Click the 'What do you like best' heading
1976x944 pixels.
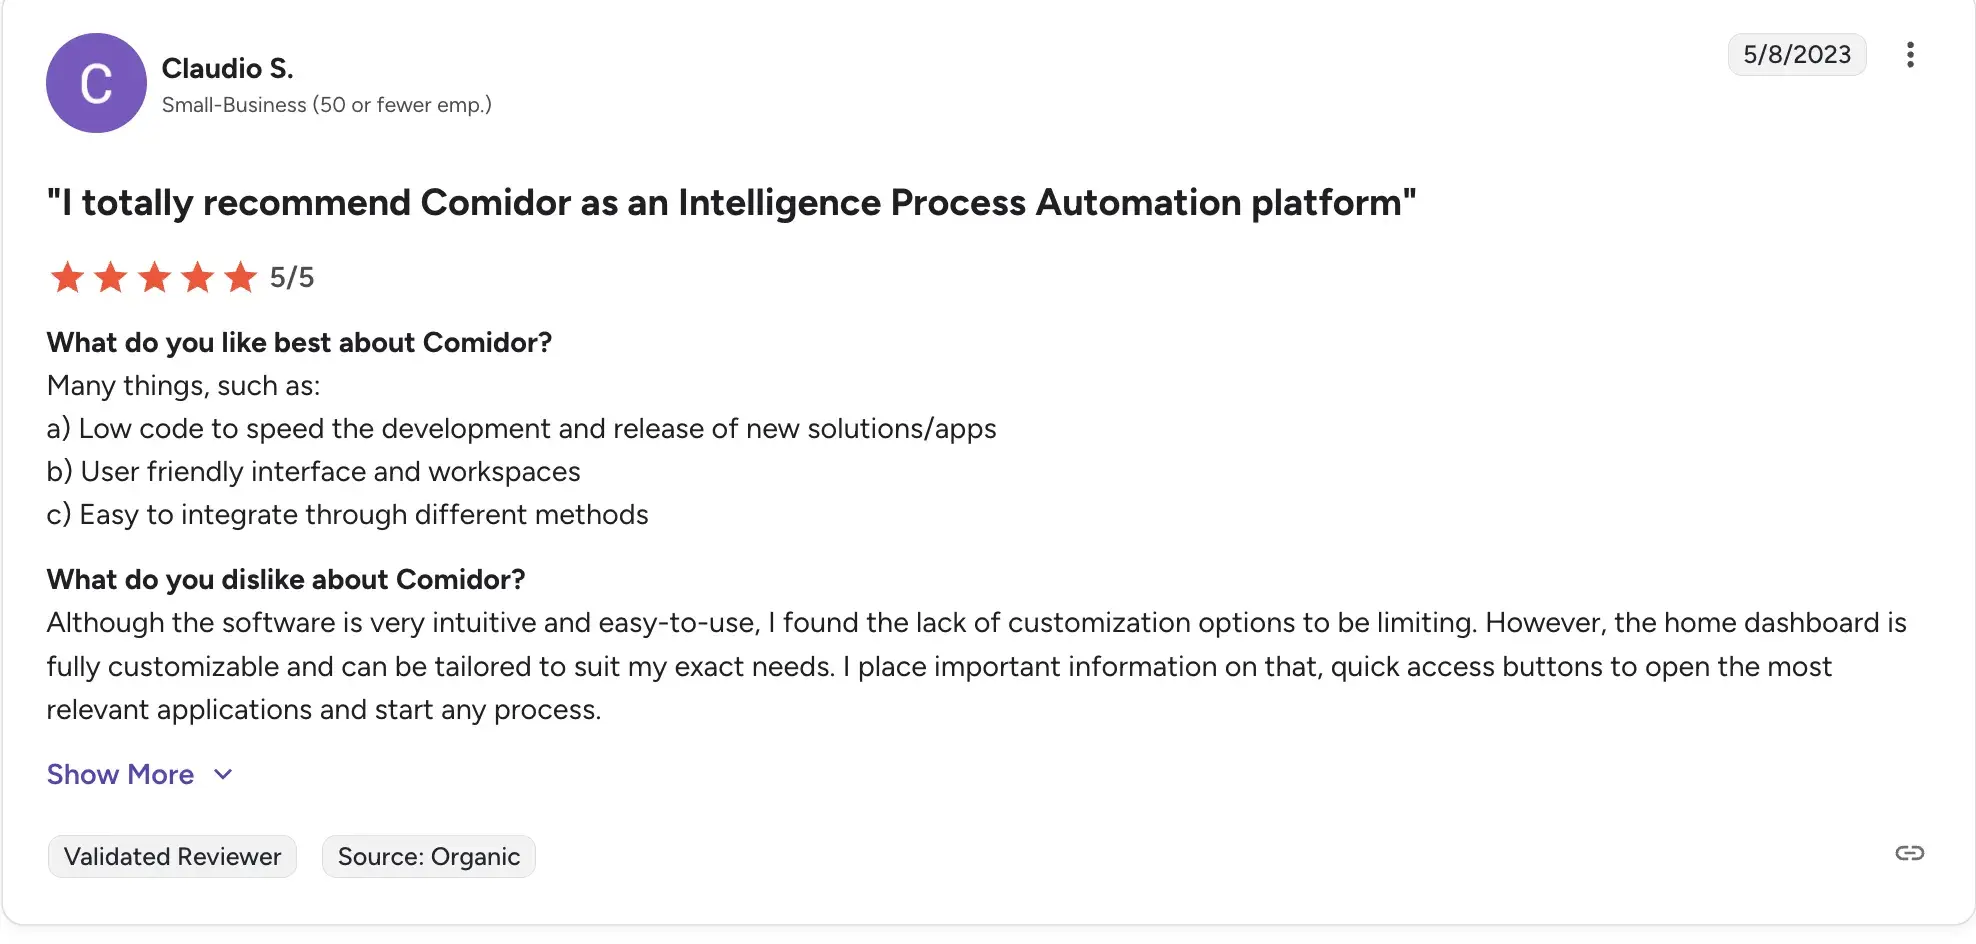click(299, 342)
